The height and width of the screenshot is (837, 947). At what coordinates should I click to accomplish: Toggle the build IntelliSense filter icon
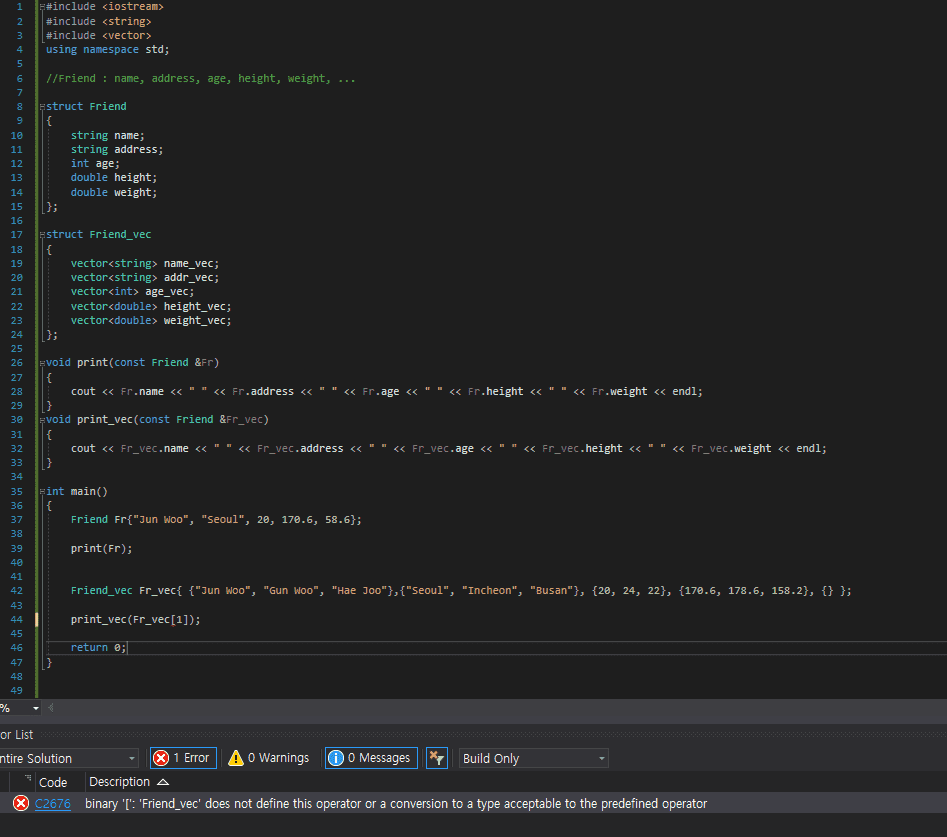click(x=436, y=758)
